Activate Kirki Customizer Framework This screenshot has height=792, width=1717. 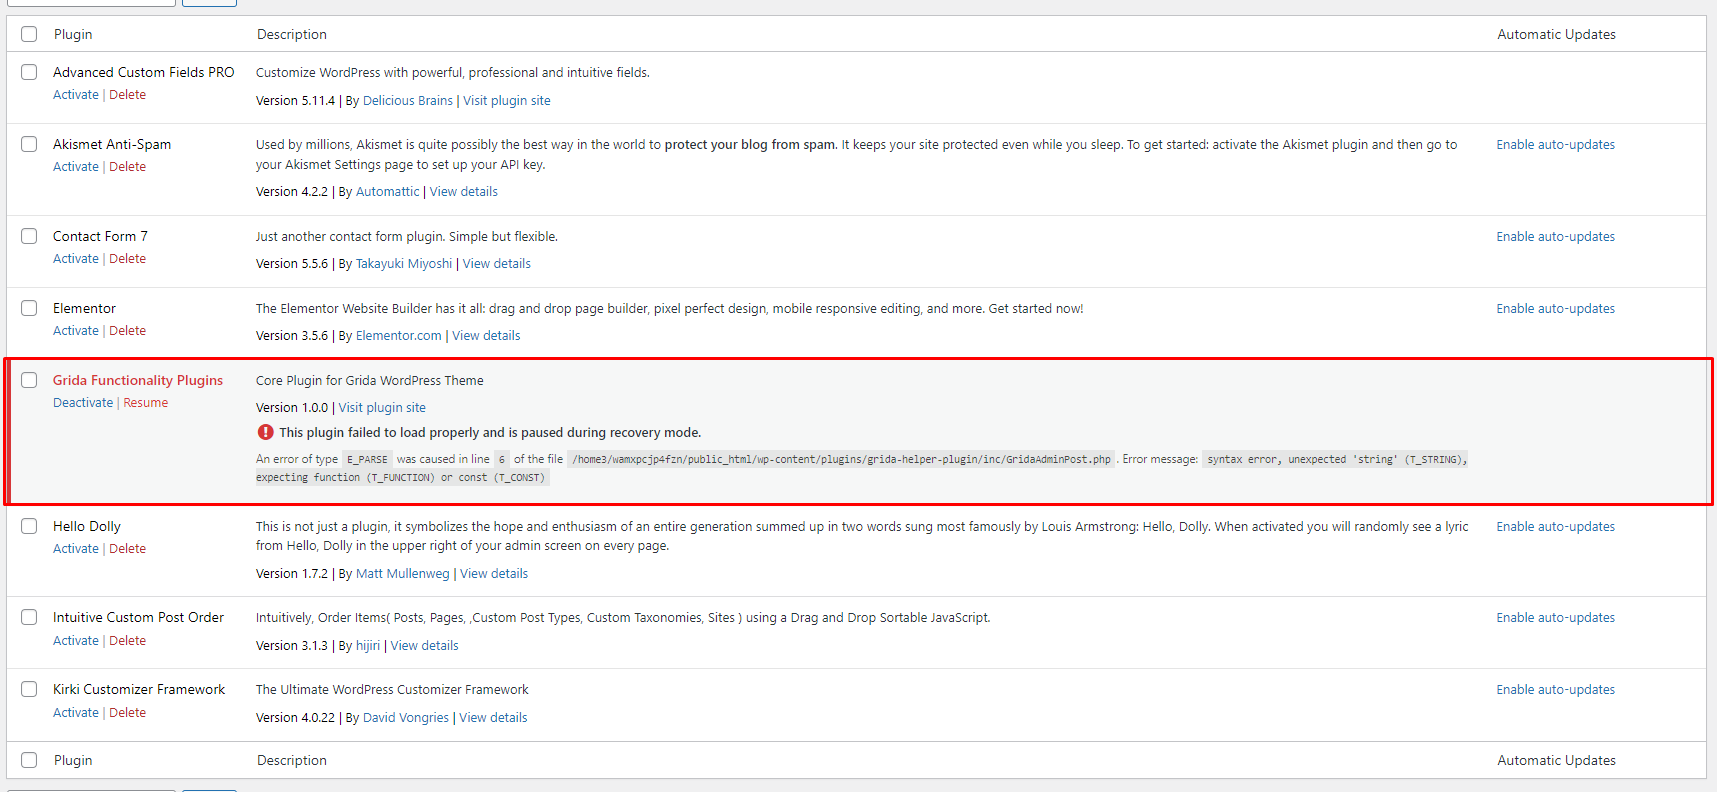(76, 713)
